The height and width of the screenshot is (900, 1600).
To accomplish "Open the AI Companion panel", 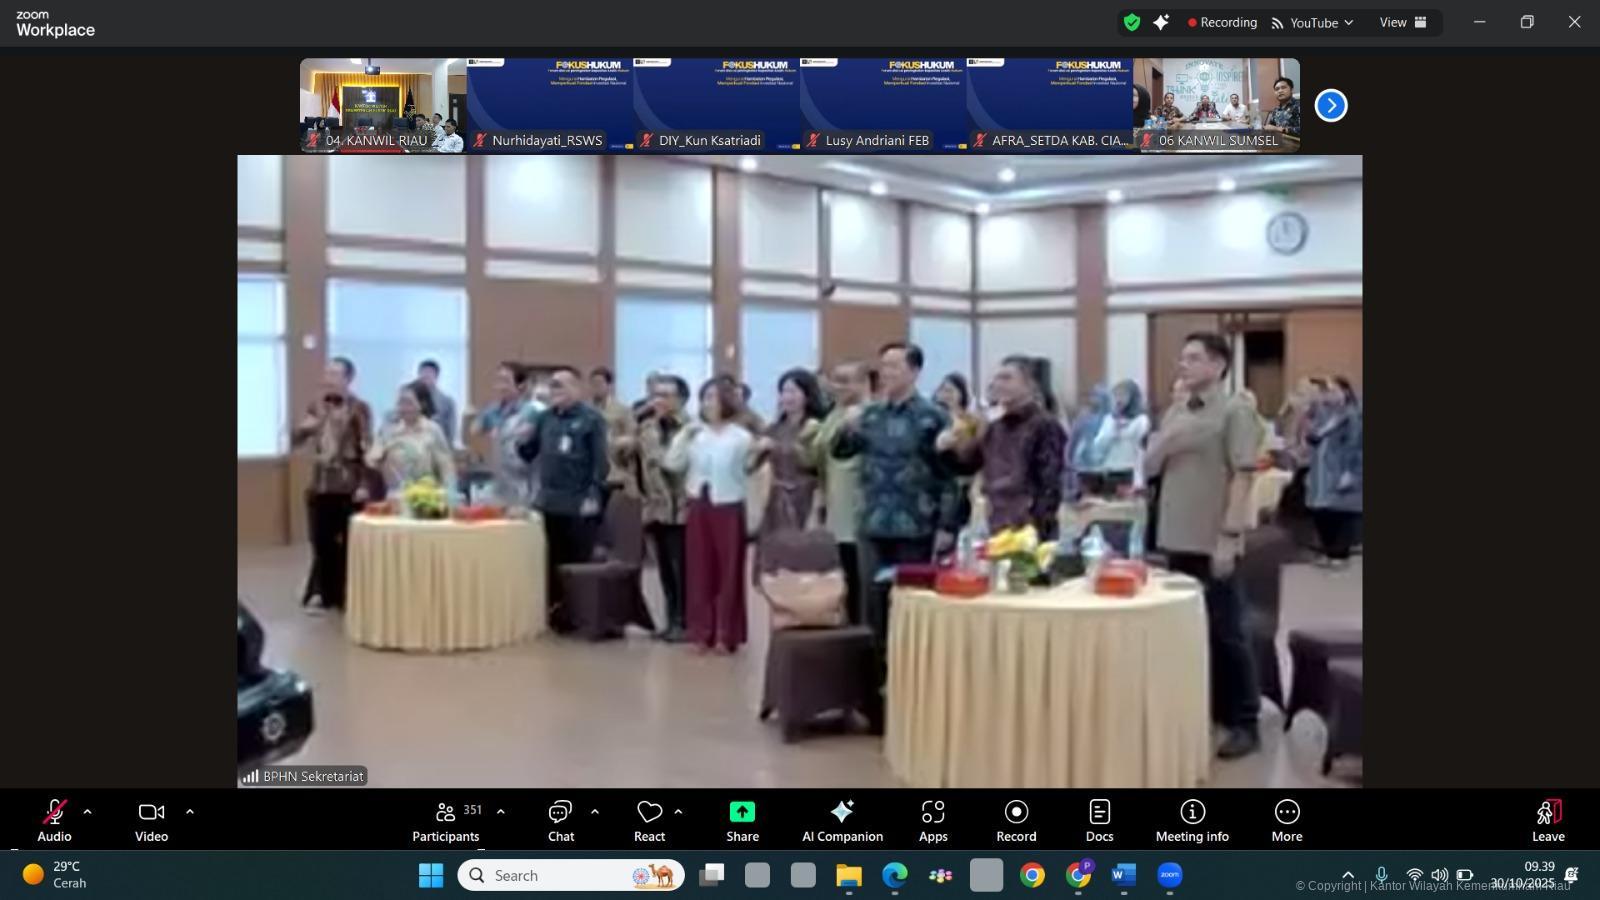I will pos(842,820).
